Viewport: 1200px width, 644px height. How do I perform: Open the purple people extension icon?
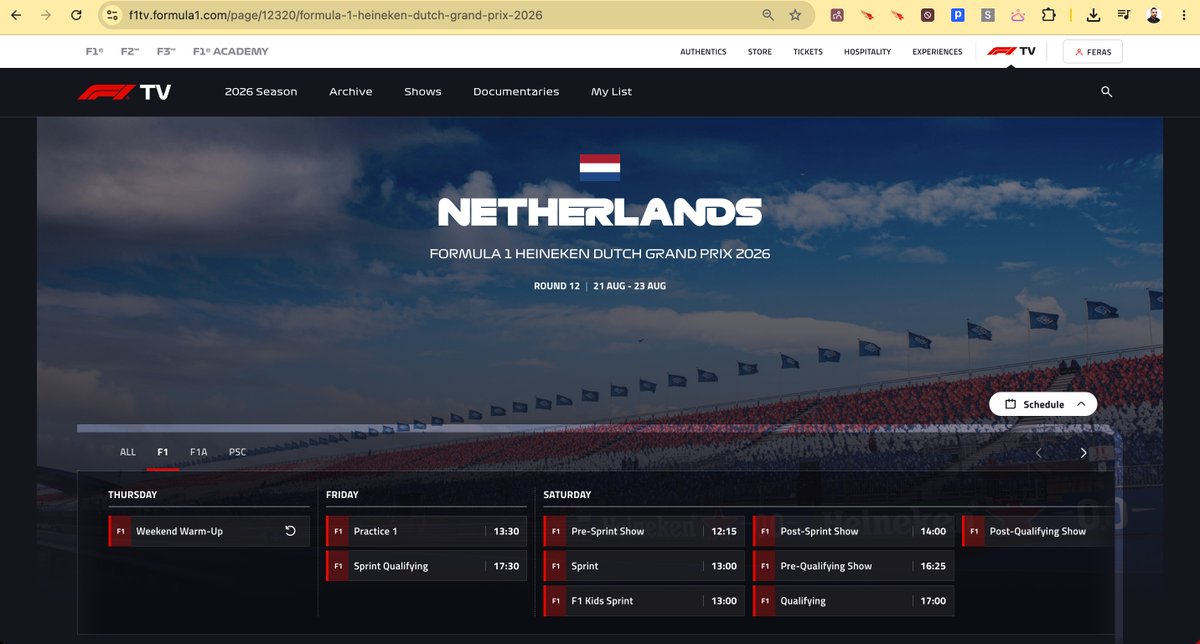pos(837,15)
